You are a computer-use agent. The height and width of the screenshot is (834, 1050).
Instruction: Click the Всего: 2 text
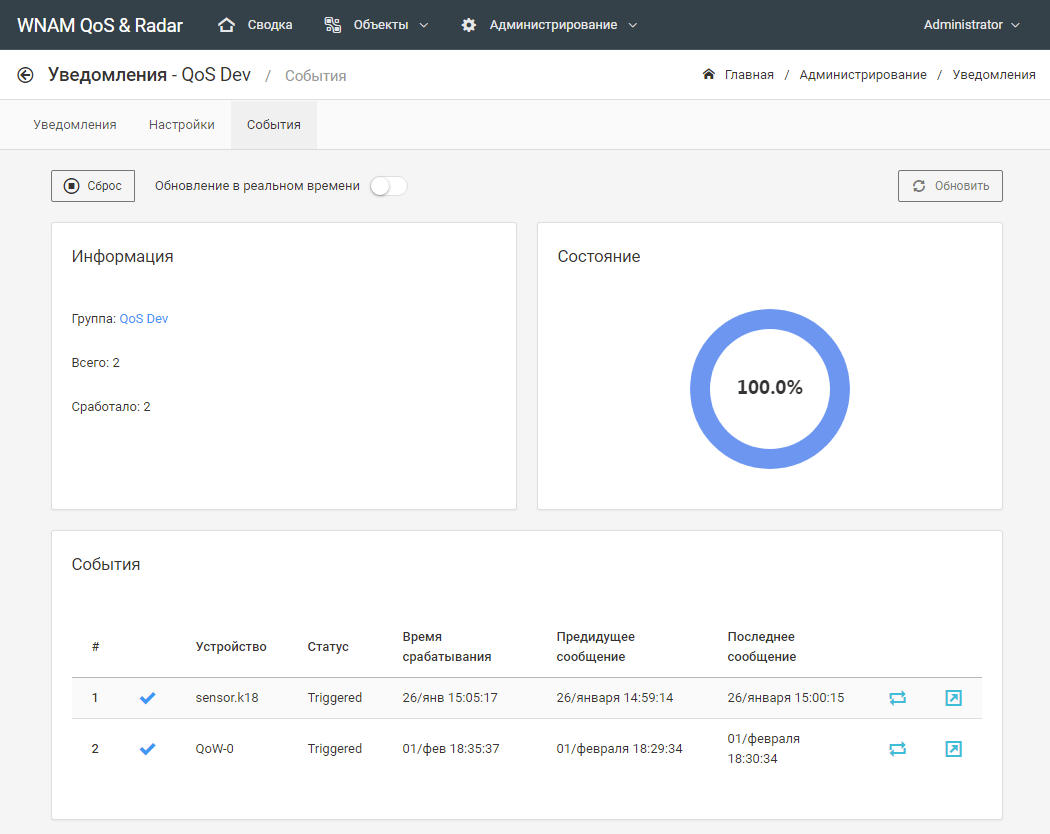pos(96,363)
